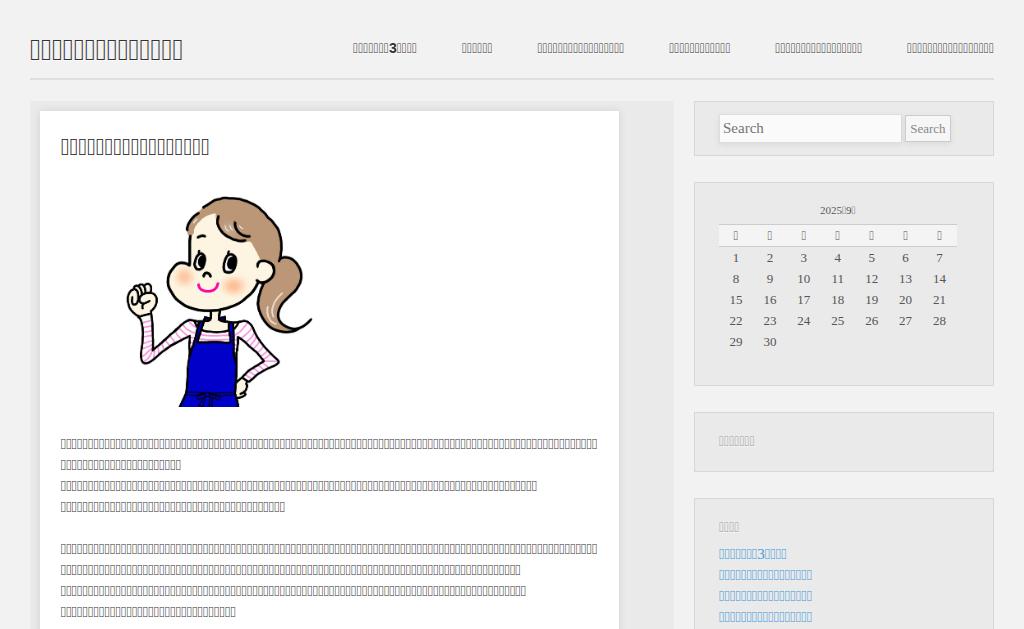Select date 29 in the calendar
Viewport: 1024px width, 629px height.
pyautogui.click(x=736, y=342)
